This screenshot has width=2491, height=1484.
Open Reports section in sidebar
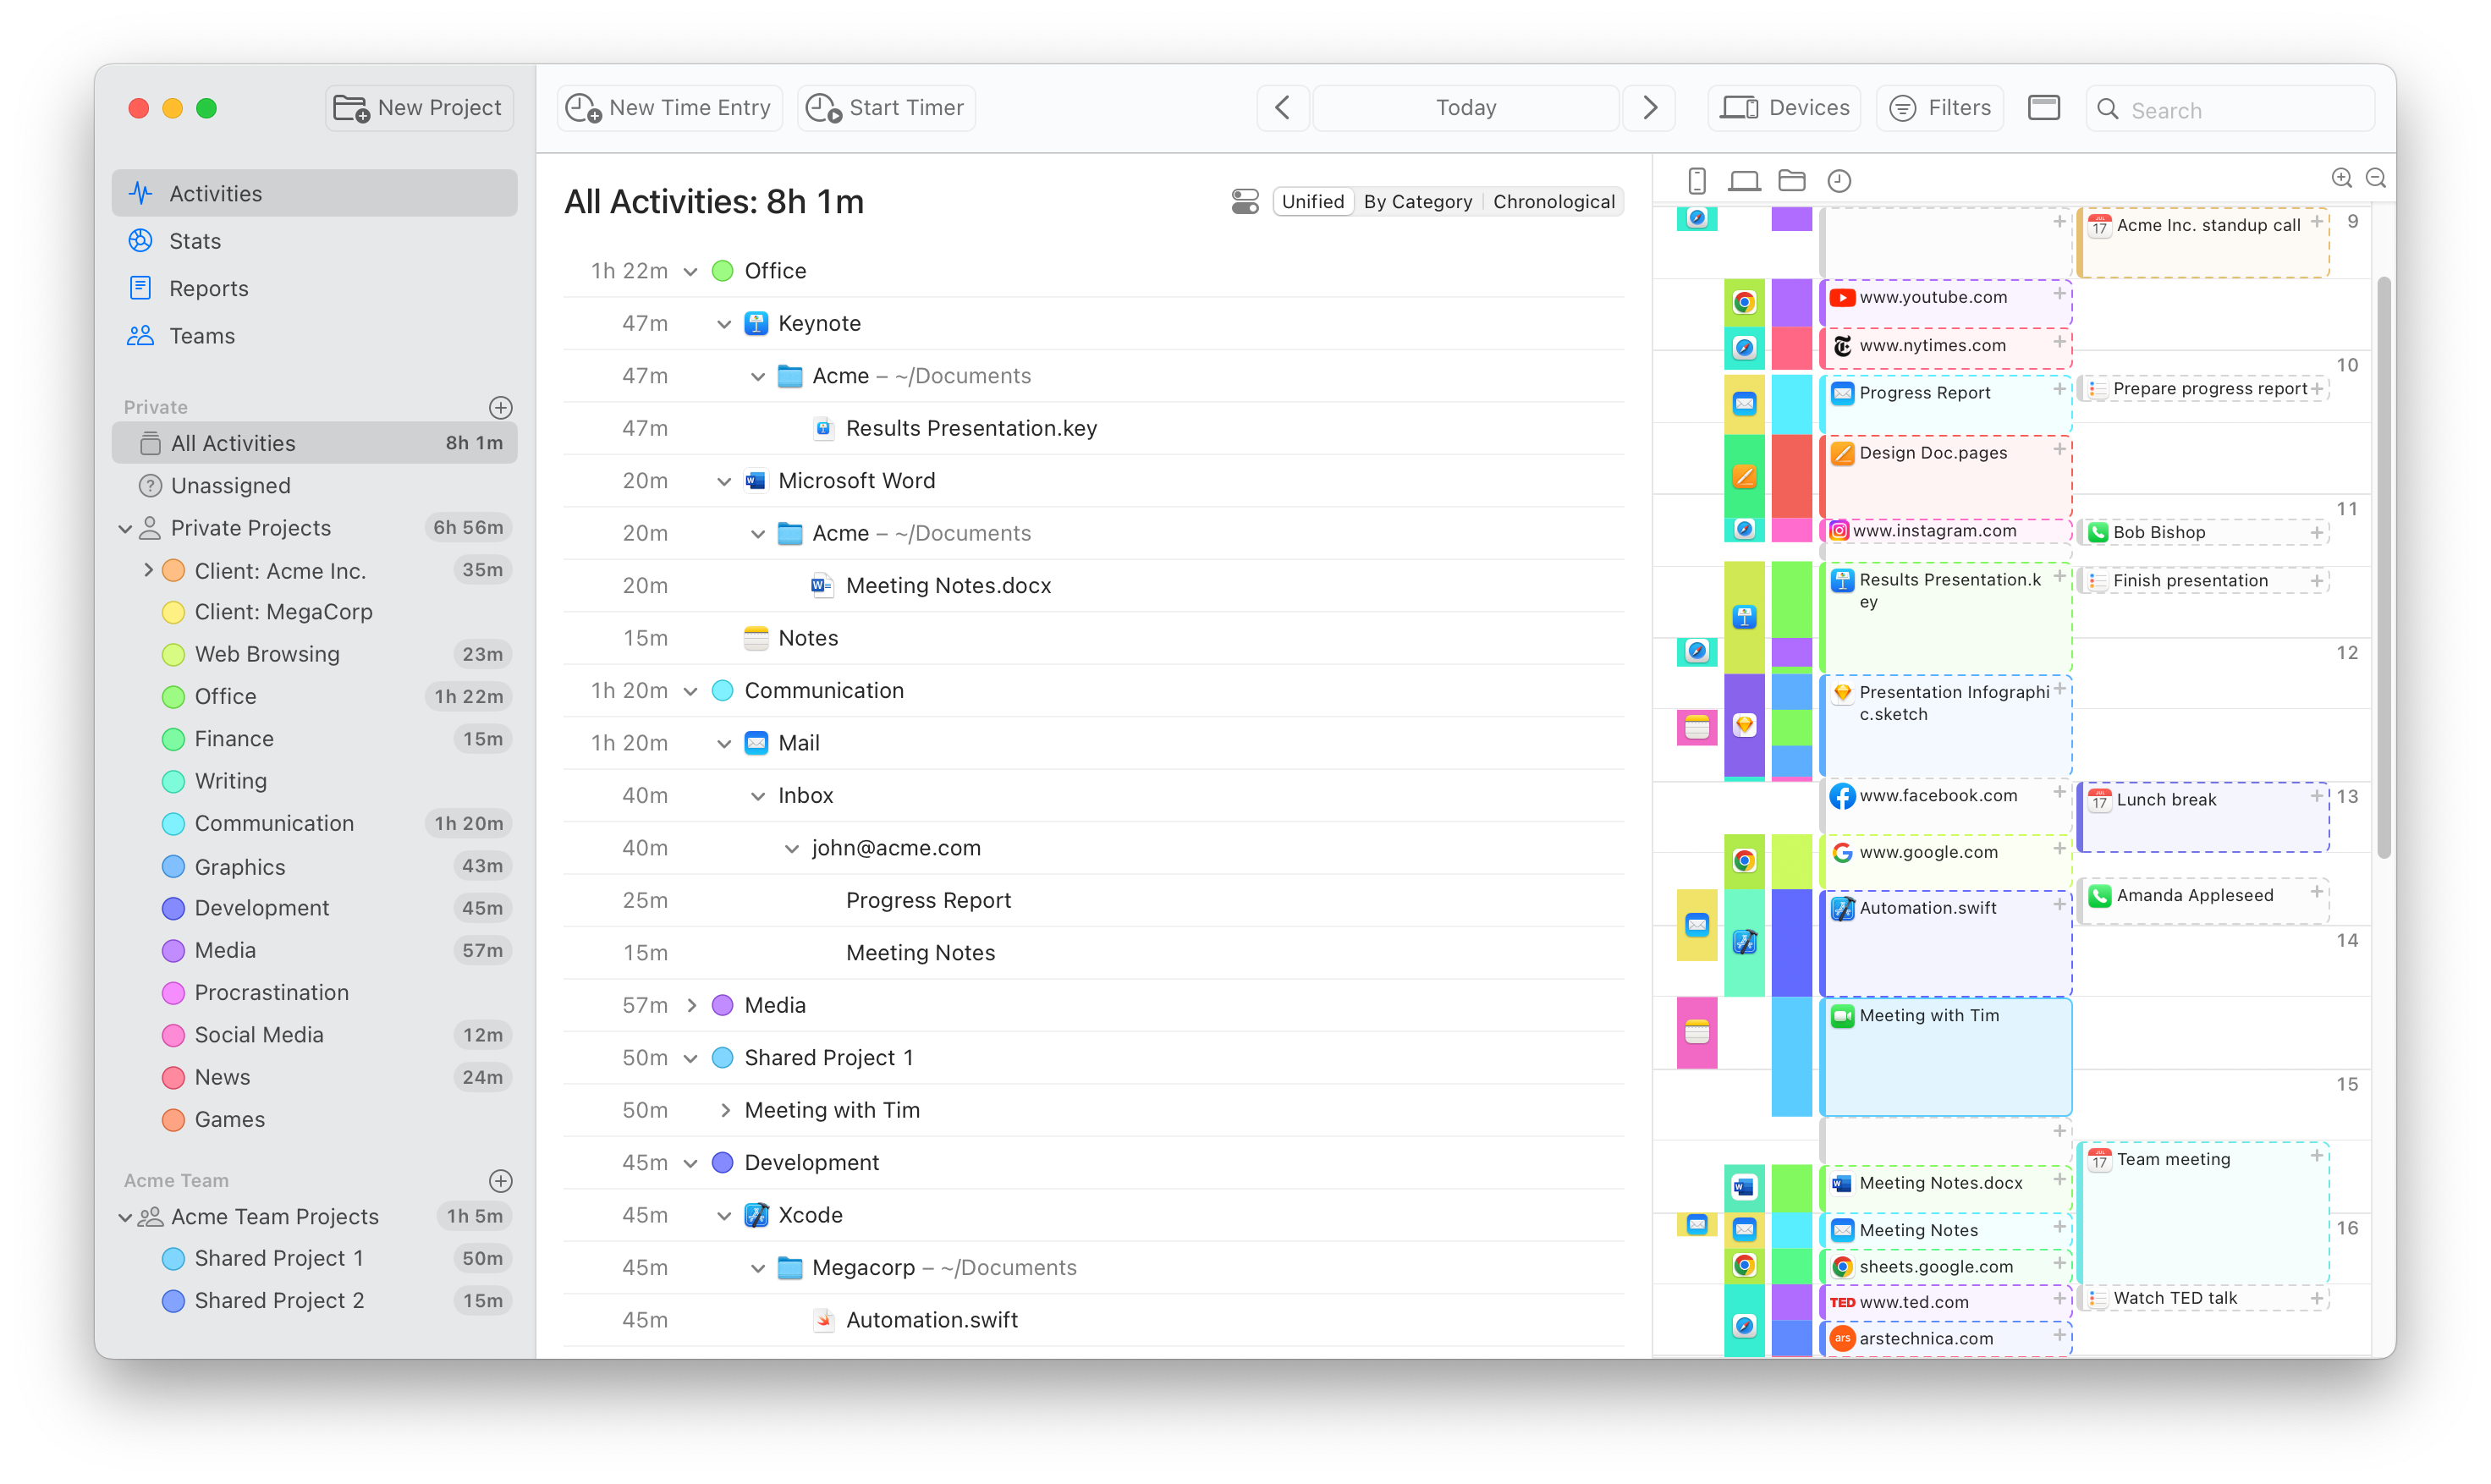click(x=208, y=288)
